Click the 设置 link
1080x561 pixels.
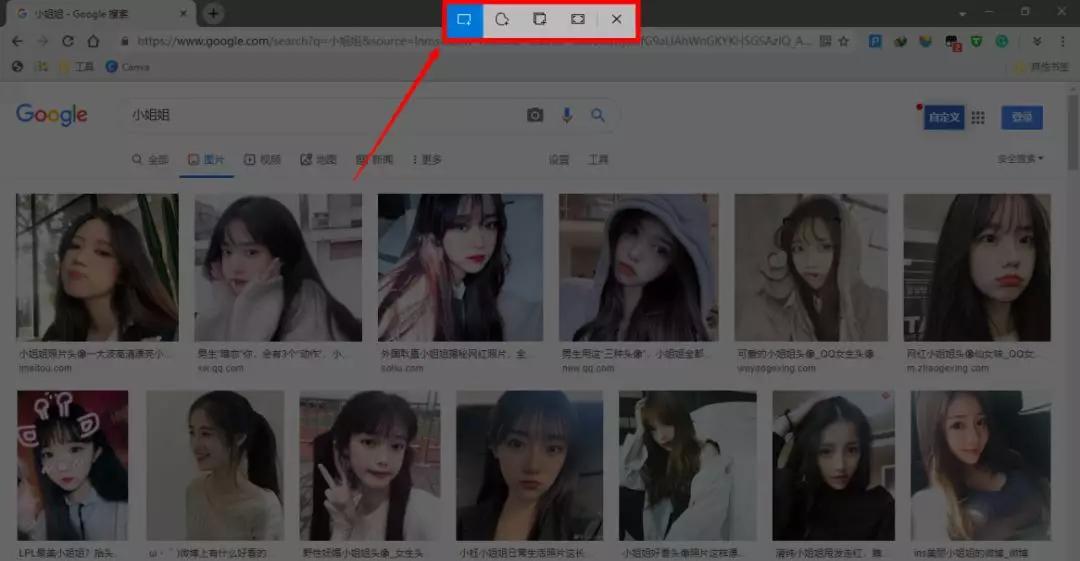pyautogui.click(x=558, y=160)
